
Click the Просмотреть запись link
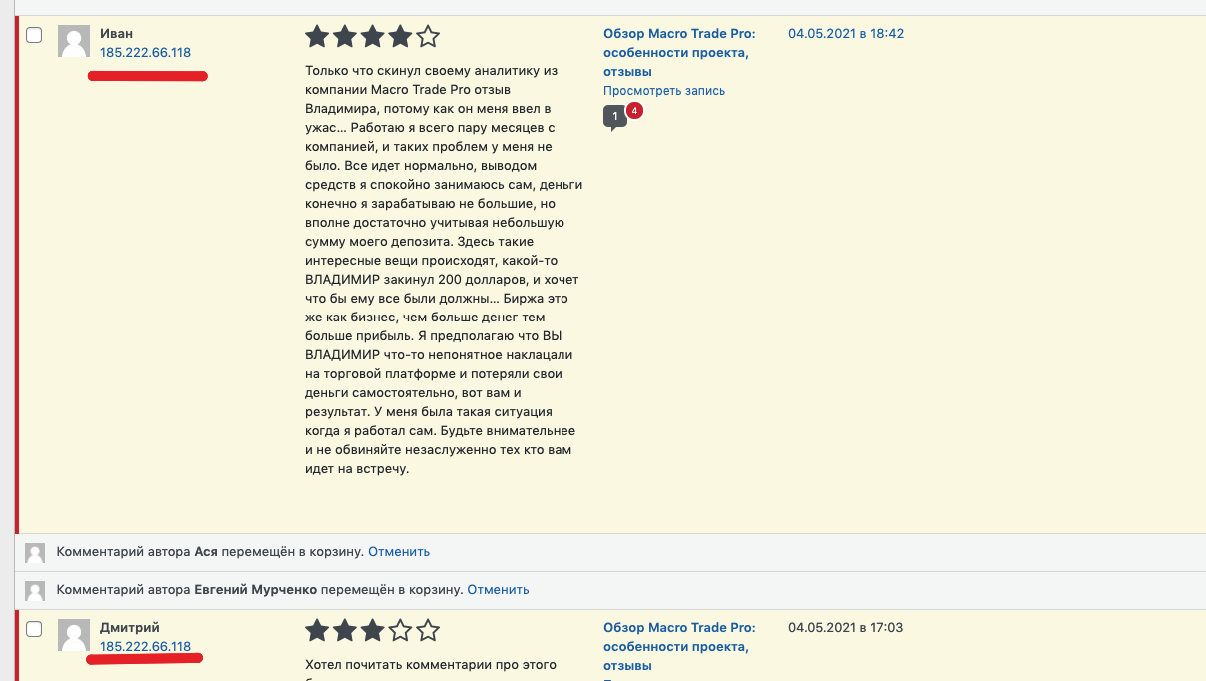(x=664, y=91)
